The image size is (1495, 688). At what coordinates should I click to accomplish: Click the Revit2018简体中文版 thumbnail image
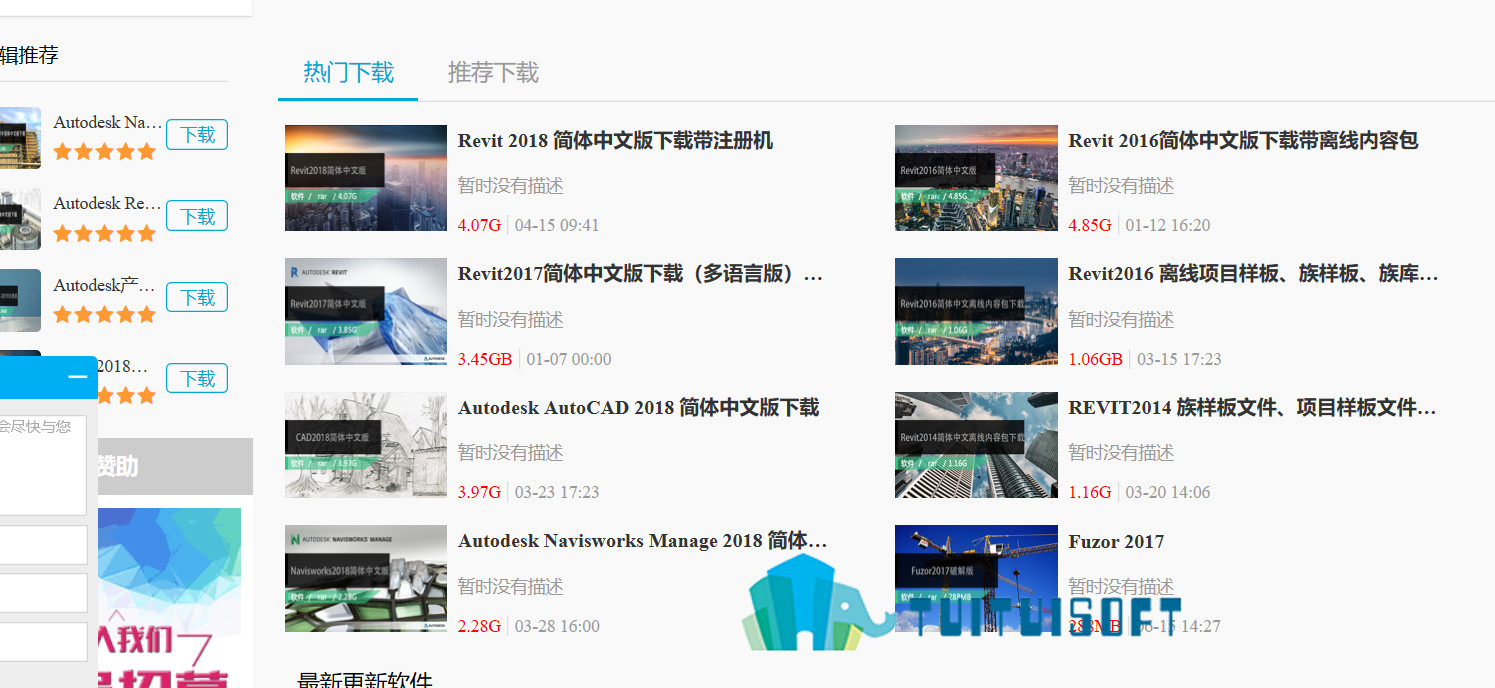(366, 178)
